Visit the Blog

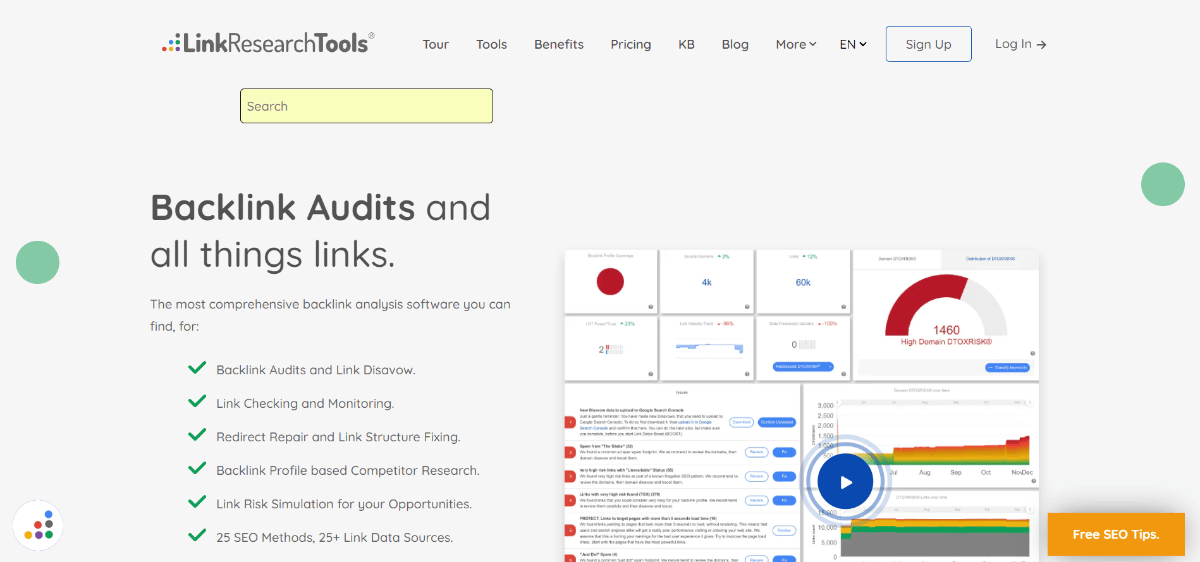735,44
